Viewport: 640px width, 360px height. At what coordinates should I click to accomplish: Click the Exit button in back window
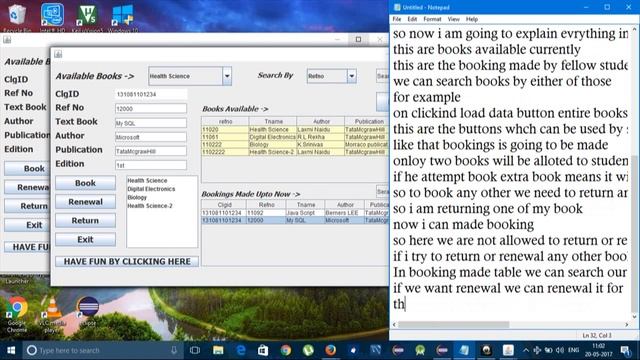(x=27, y=225)
